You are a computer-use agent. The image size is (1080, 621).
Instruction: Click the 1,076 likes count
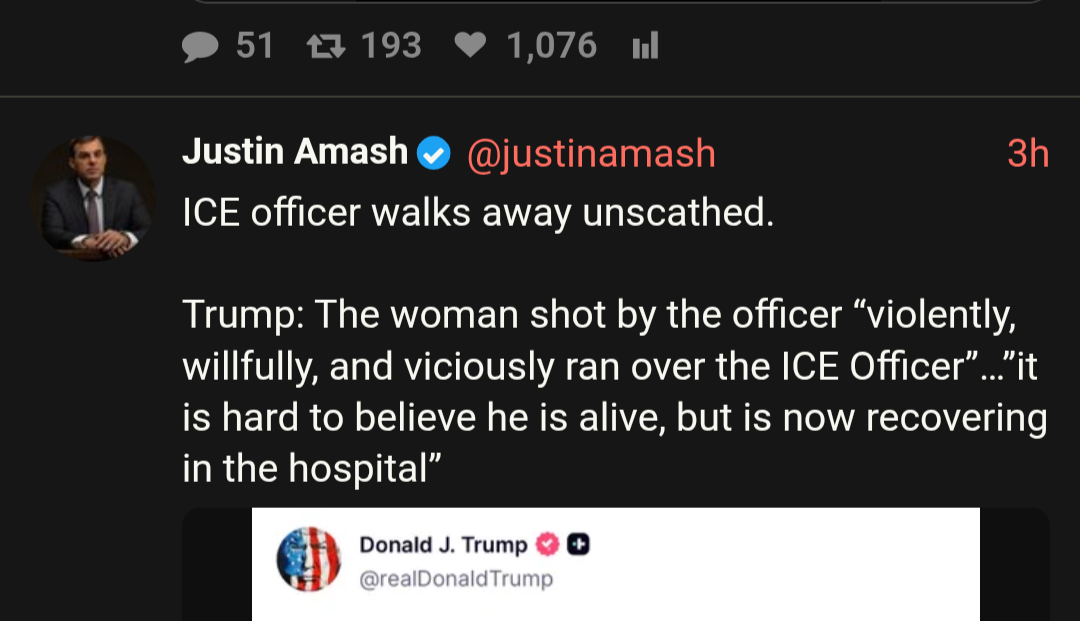pyautogui.click(x=551, y=46)
